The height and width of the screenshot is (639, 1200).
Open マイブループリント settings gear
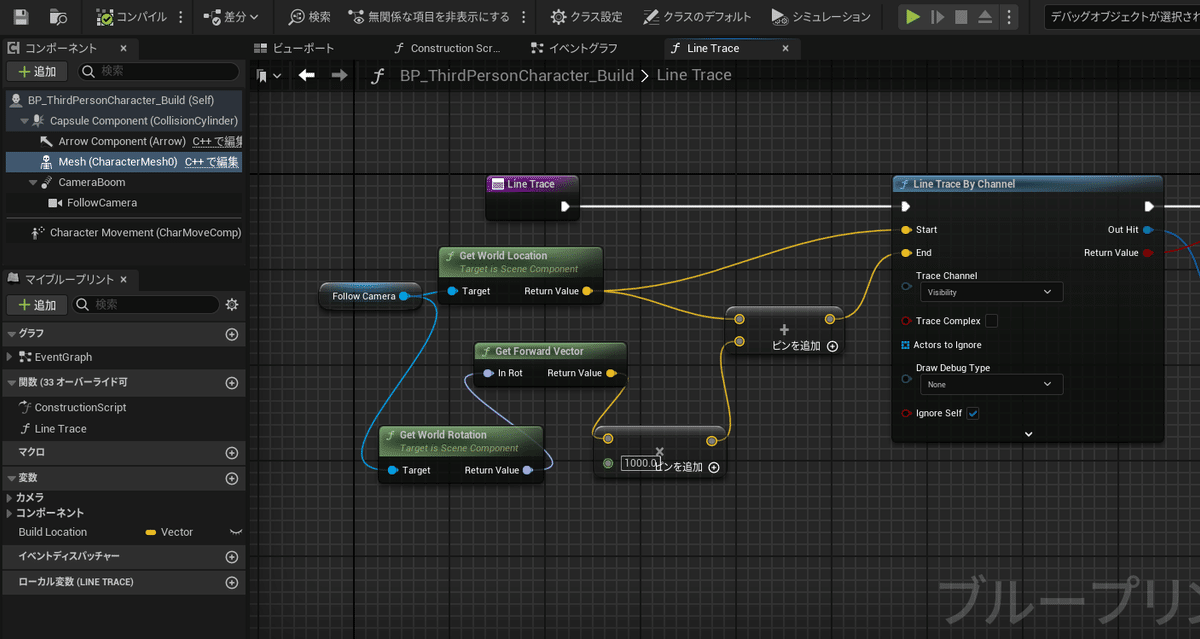pyautogui.click(x=232, y=304)
